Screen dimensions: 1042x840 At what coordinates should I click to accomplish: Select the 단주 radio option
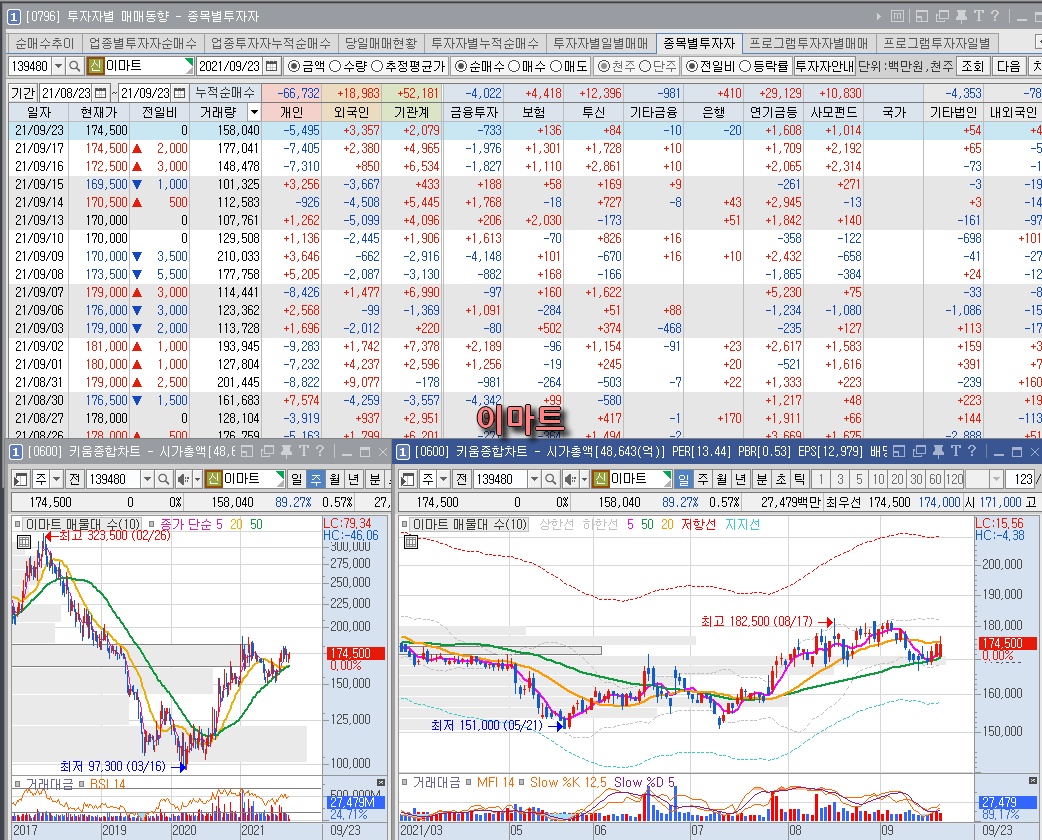pos(658,66)
